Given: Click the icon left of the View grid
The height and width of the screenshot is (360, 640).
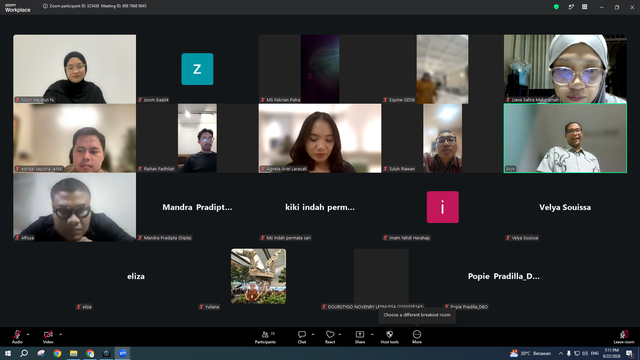Looking at the screenshot, I should pos(571,7).
